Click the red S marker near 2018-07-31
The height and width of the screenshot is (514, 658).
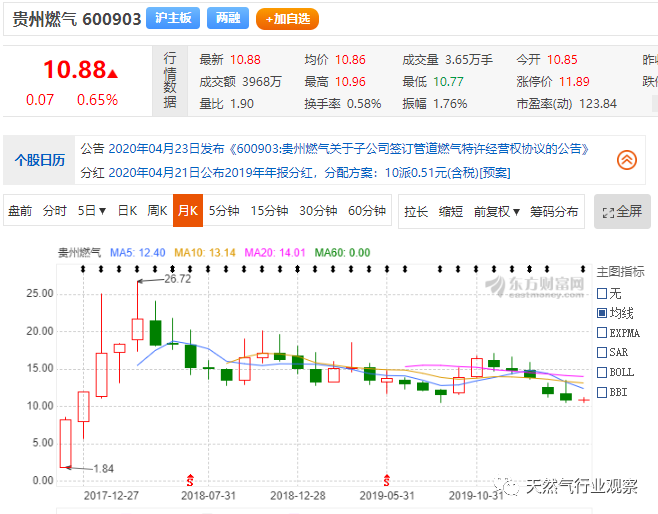tap(190, 477)
